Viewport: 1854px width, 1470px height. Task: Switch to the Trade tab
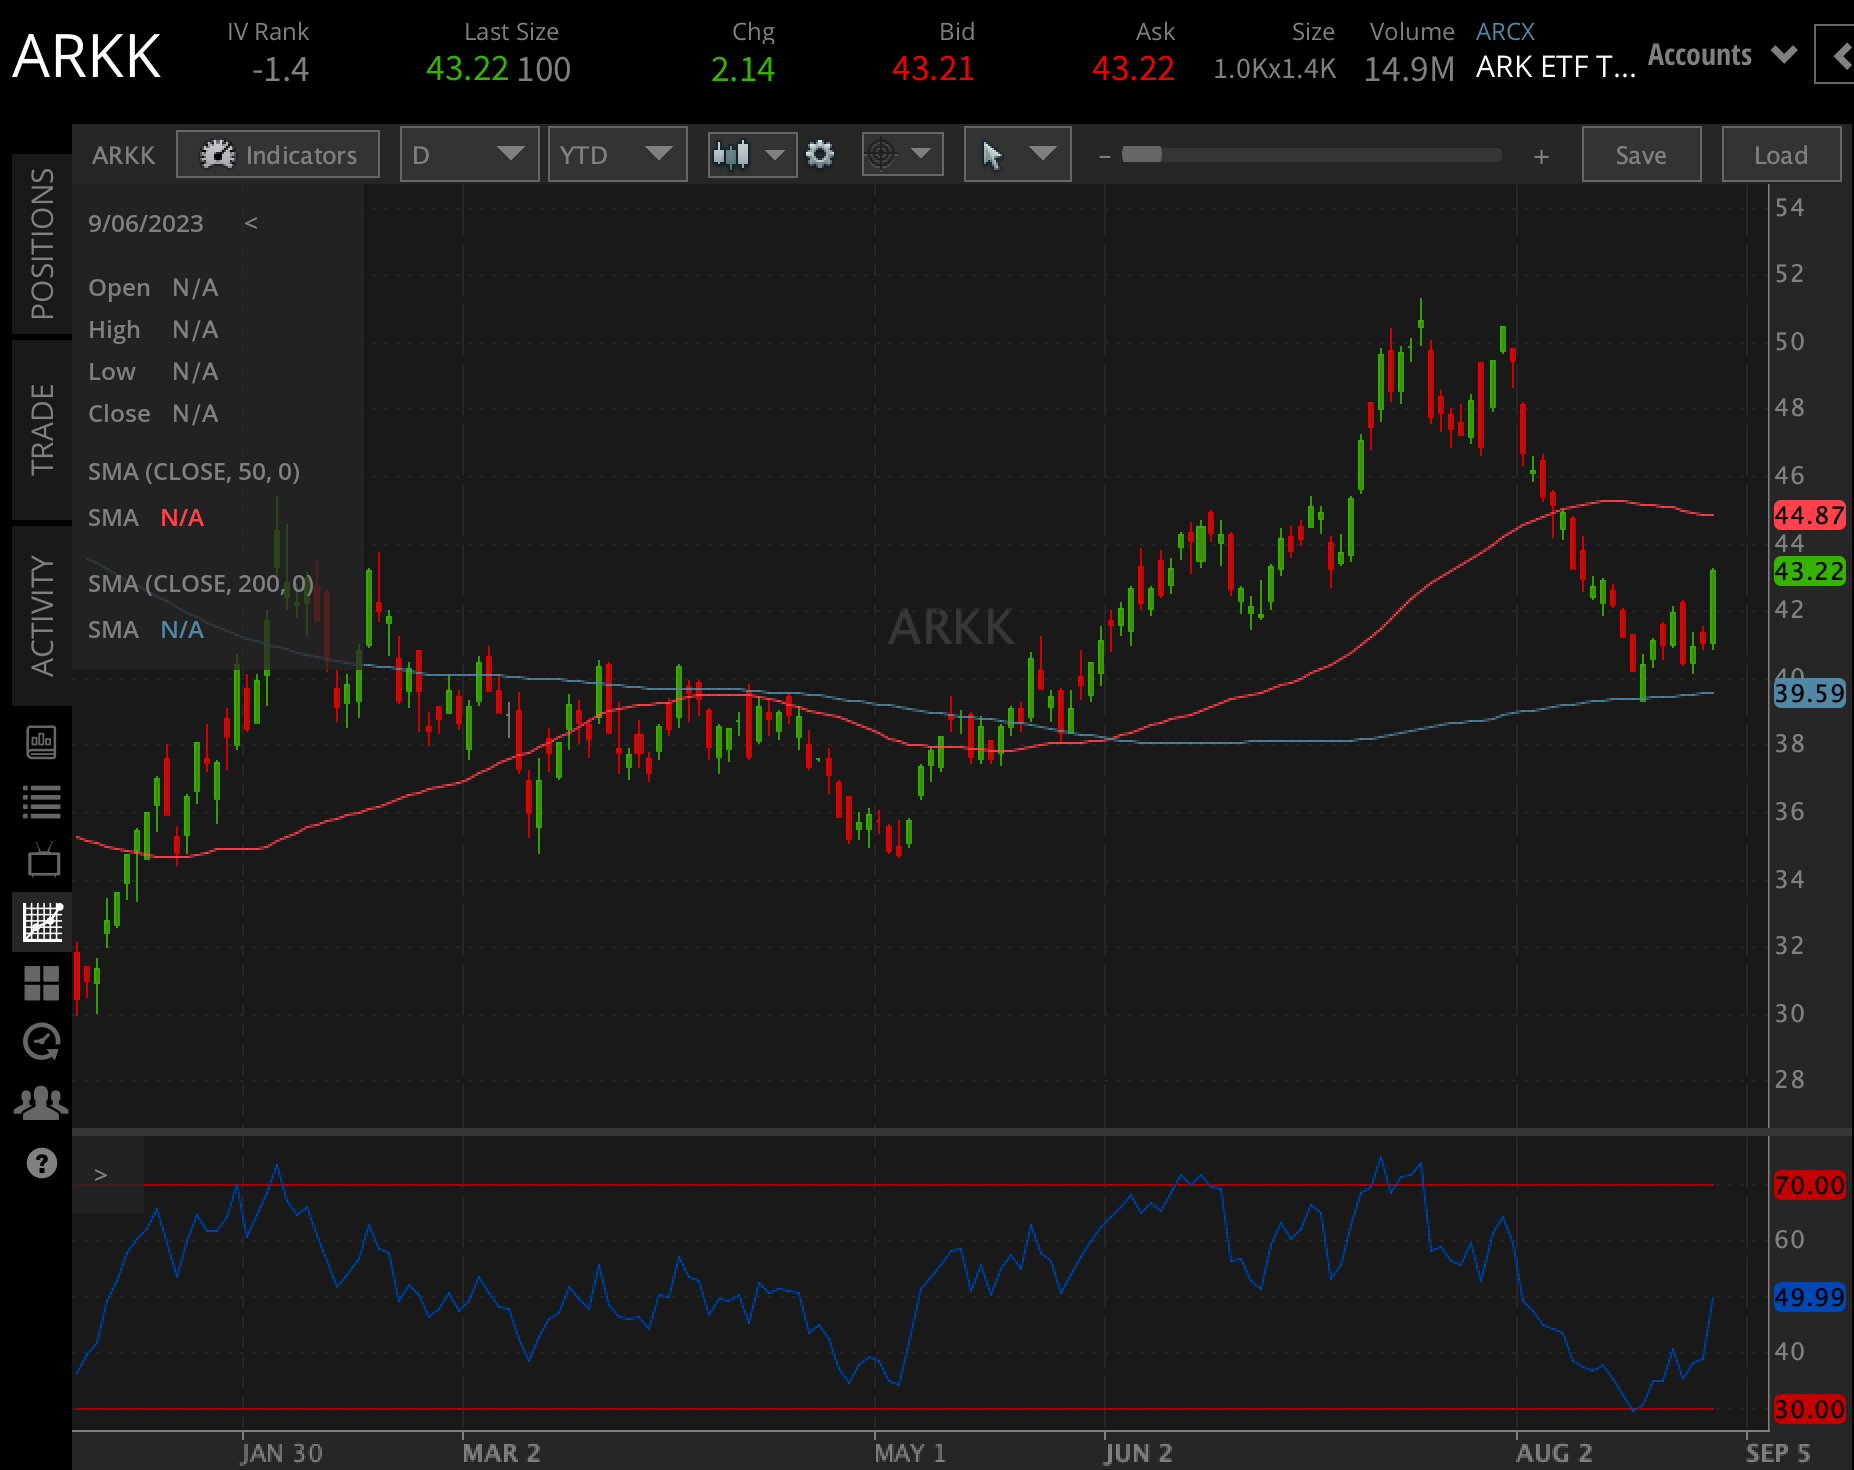tap(42, 430)
